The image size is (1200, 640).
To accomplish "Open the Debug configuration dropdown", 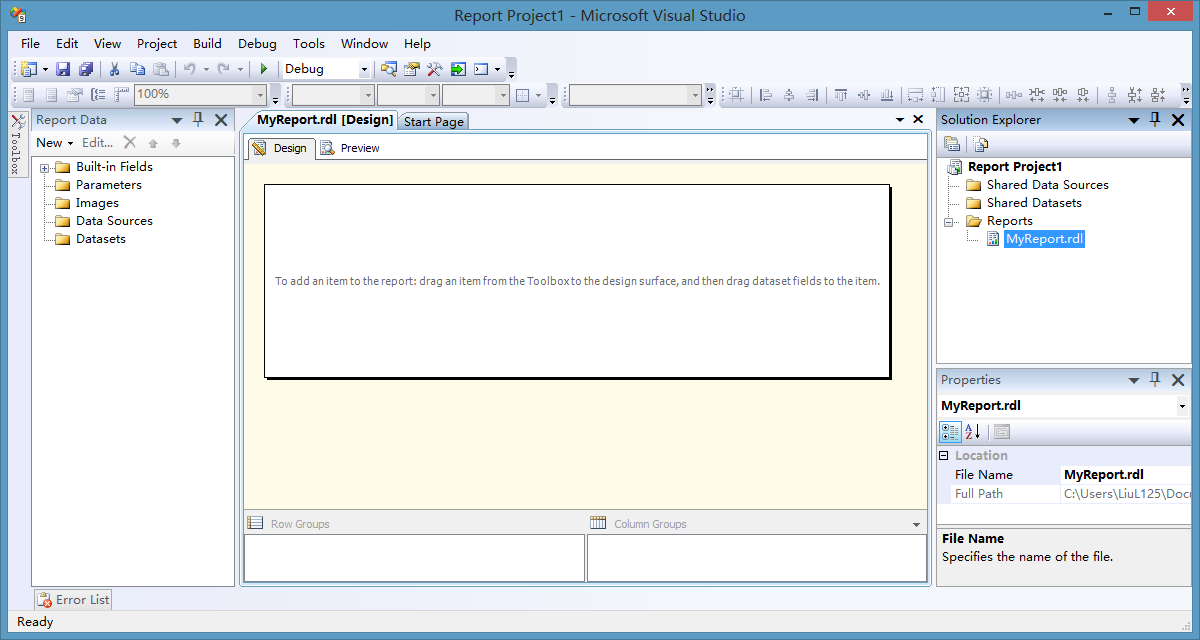I will (x=364, y=70).
